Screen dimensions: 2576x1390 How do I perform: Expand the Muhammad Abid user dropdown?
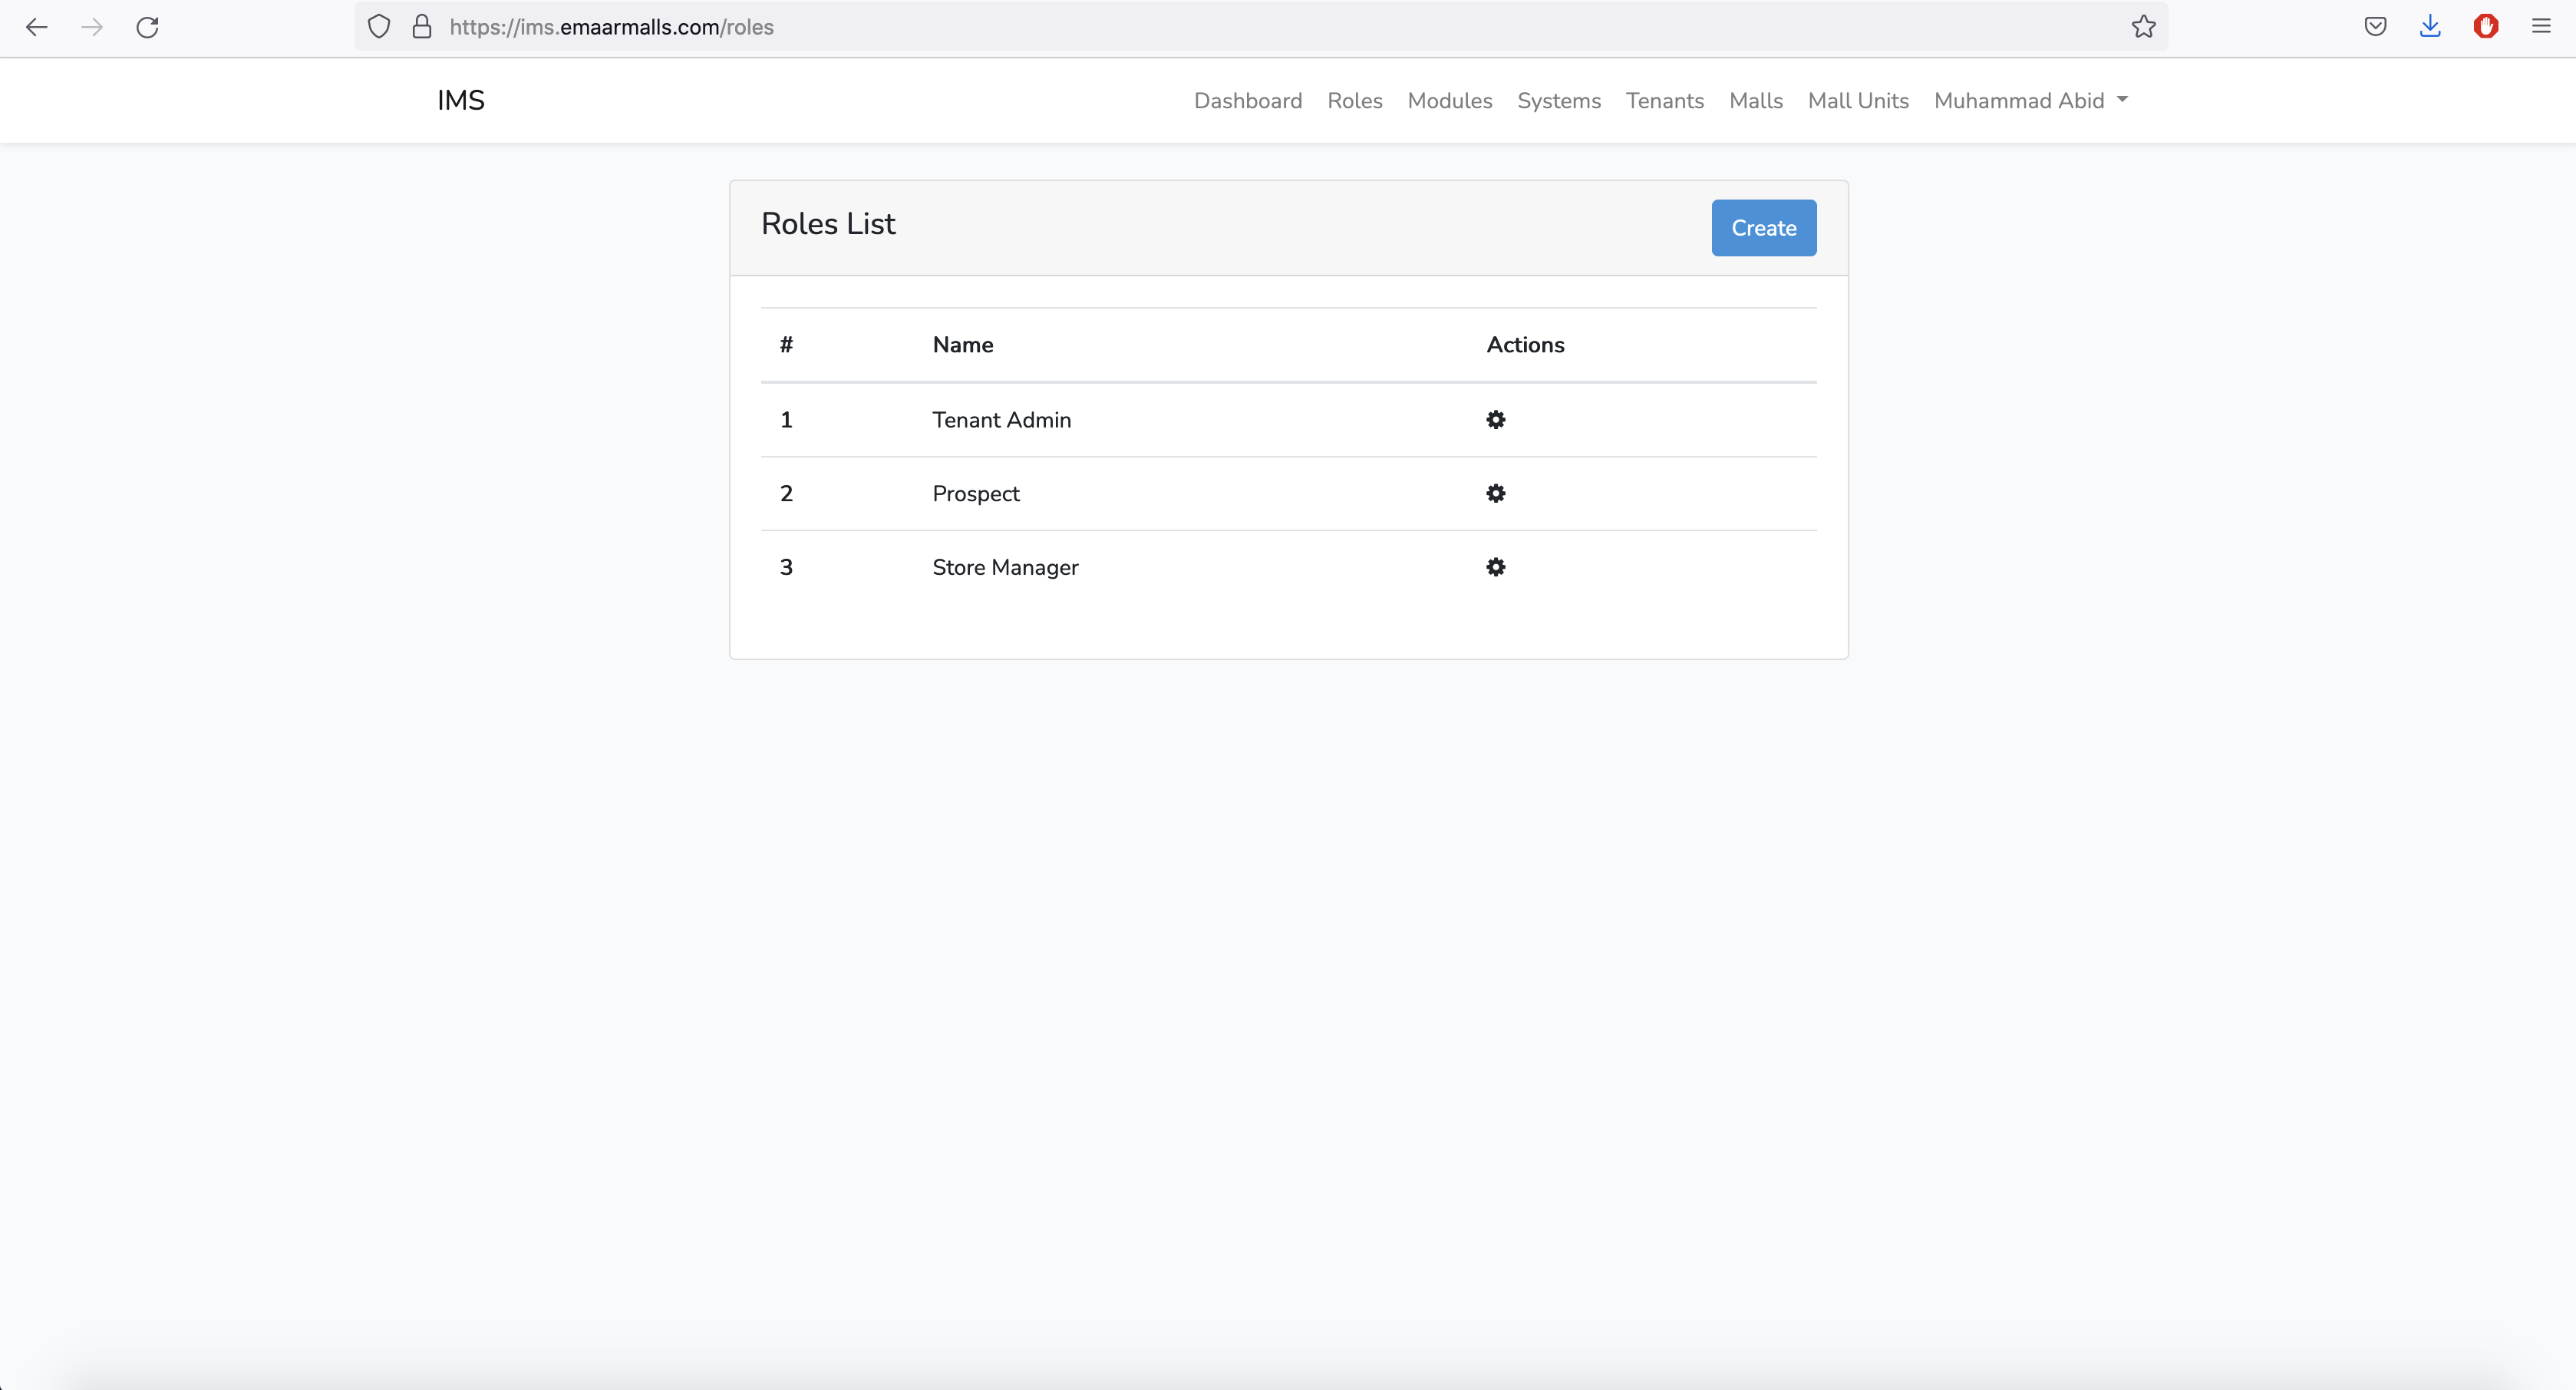(x=2030, y=101)
